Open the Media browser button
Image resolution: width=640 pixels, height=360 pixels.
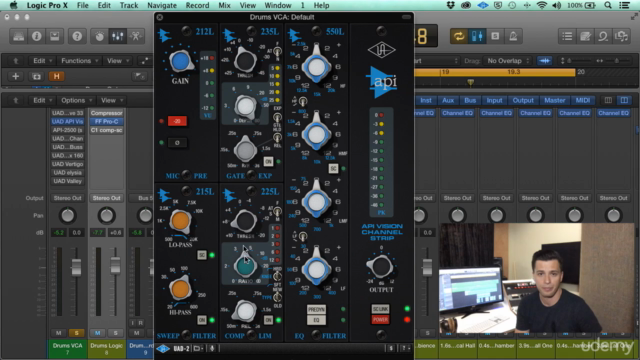[621, 36]
